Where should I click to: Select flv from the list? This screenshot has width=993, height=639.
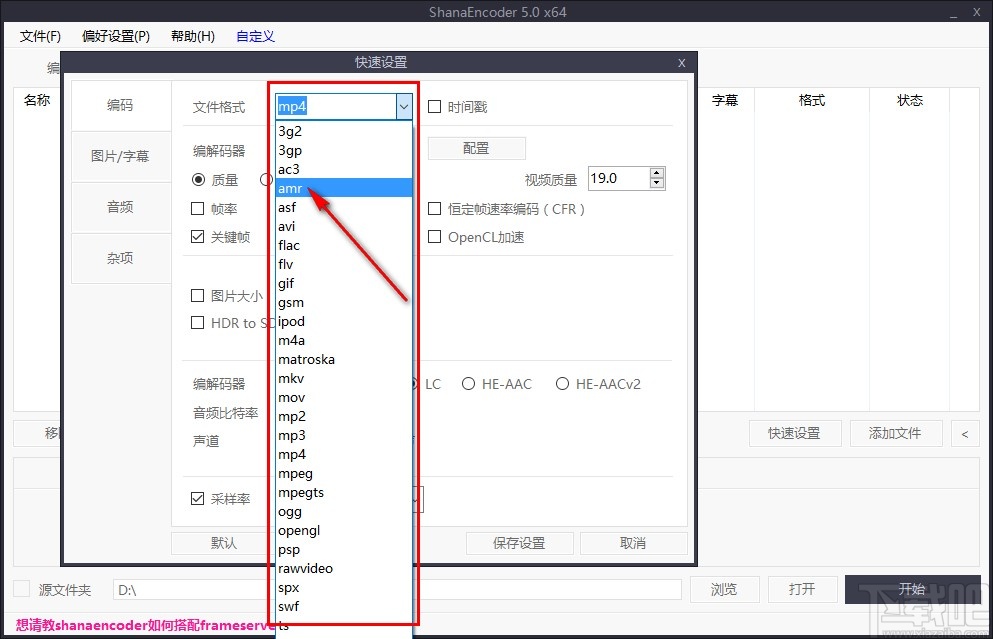coord(344,264)
